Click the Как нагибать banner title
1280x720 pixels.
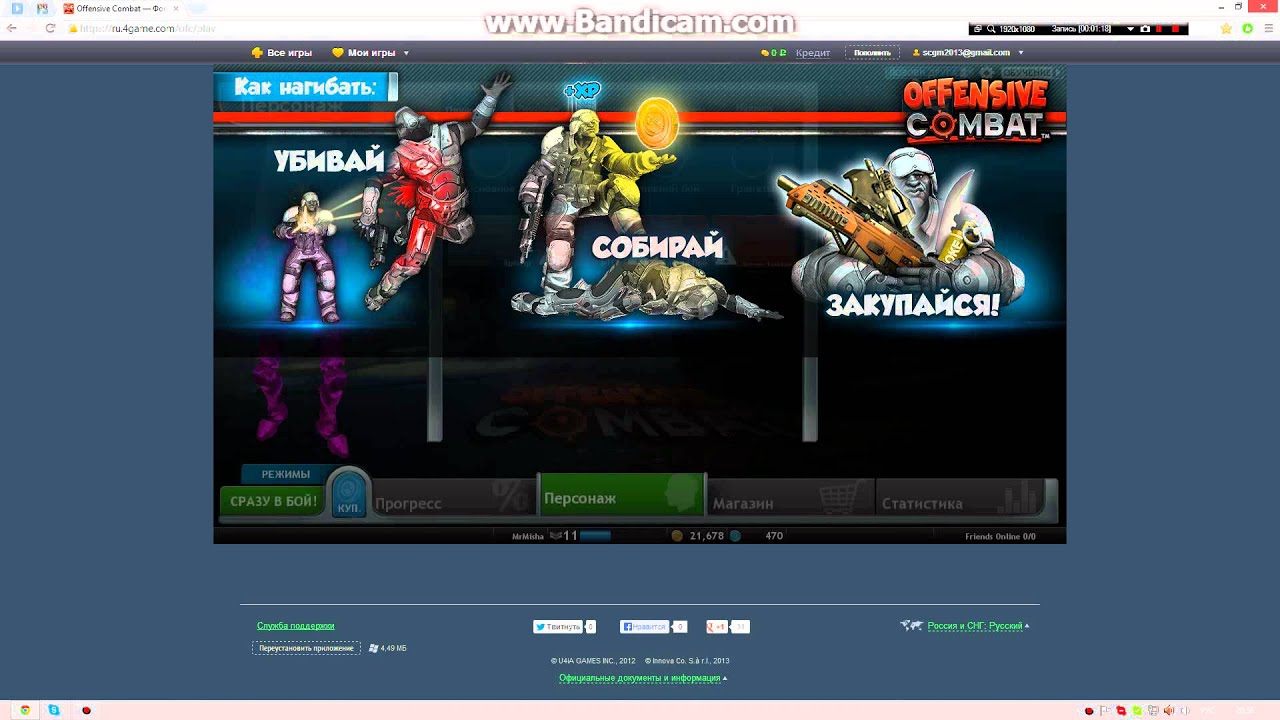(305, 87)
